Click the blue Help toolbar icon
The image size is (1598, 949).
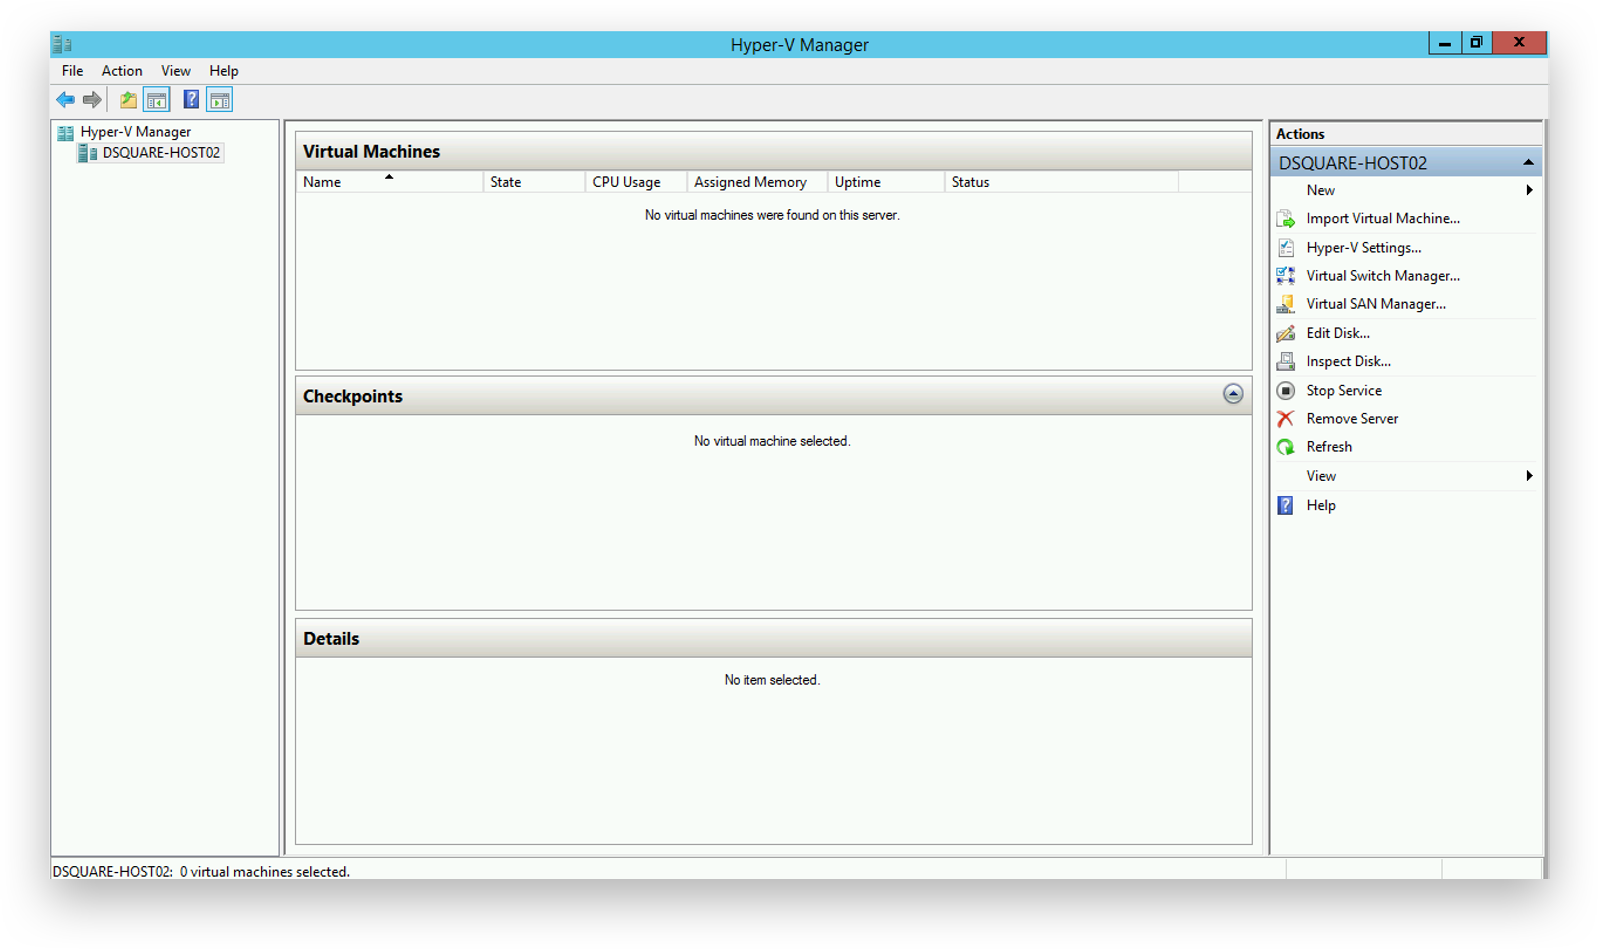[191, 100]
